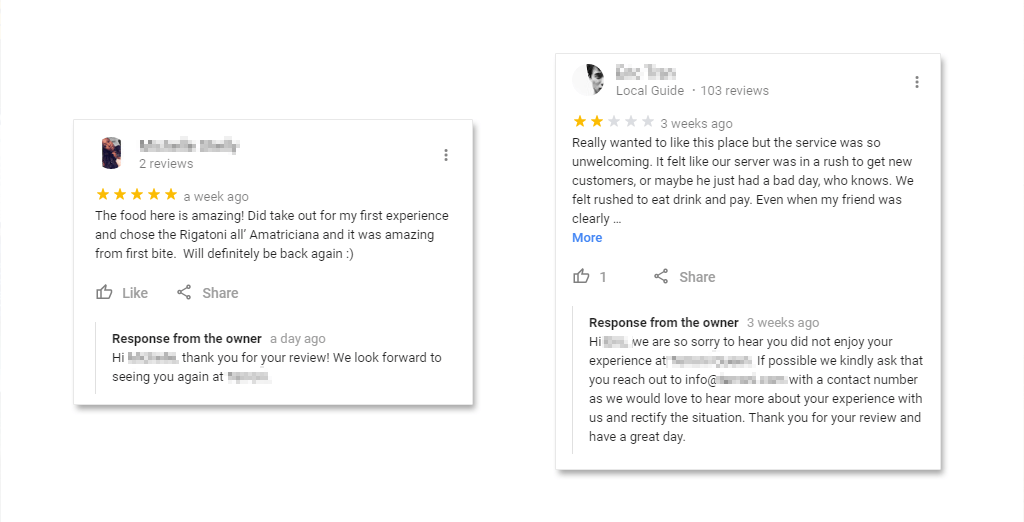Open the three-dot menu on the five-star review

(446, 155)
